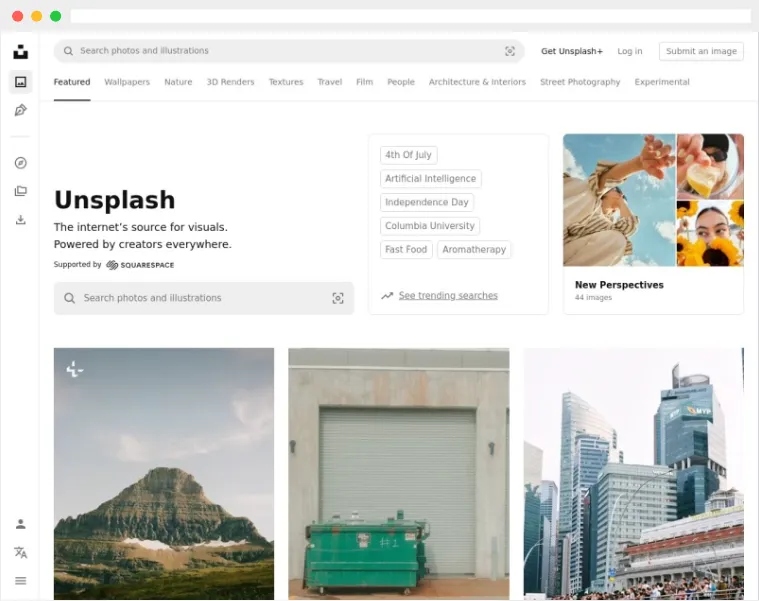Click the browser address bar
This screenshot has width=759, height=601.
point(410,16)
